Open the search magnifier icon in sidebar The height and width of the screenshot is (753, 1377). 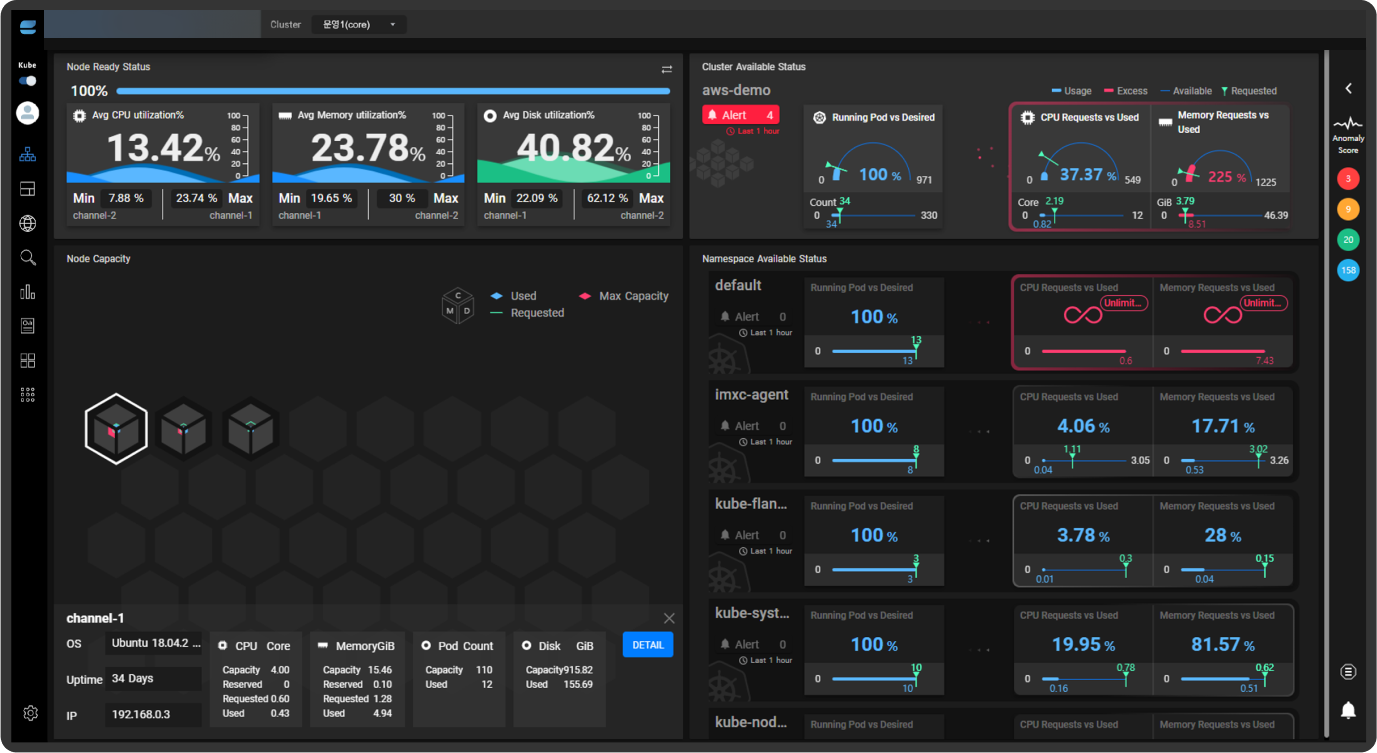click(27, 258)
